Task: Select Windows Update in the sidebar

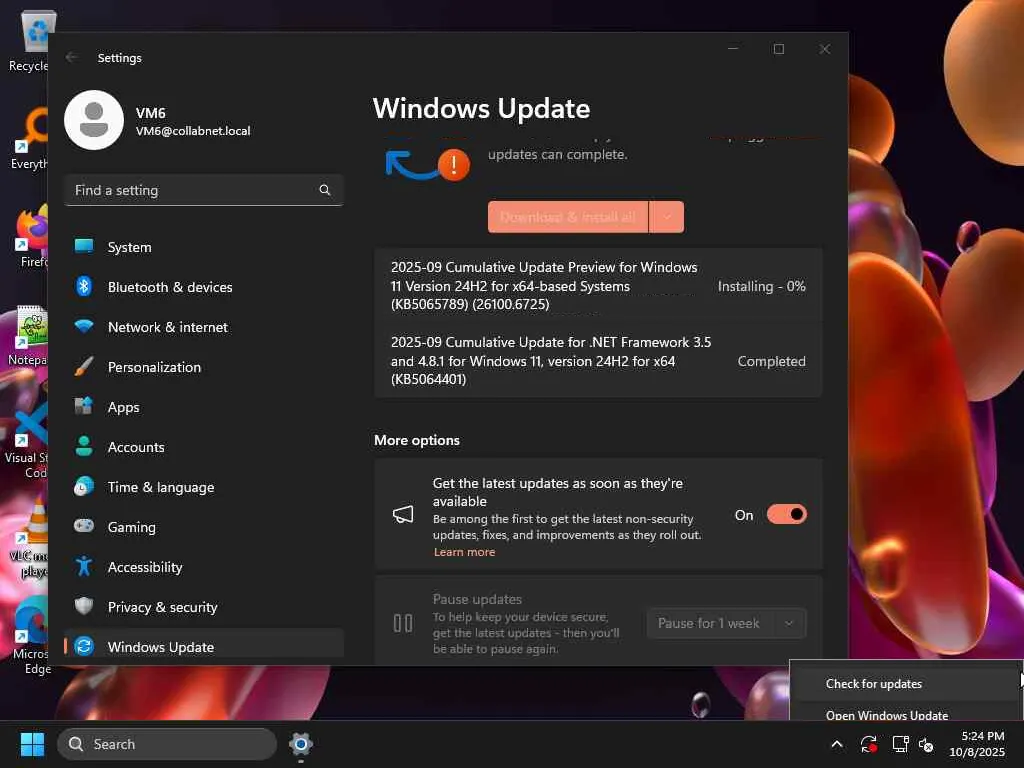Action: pyautogui.click(x=204, y=647)
